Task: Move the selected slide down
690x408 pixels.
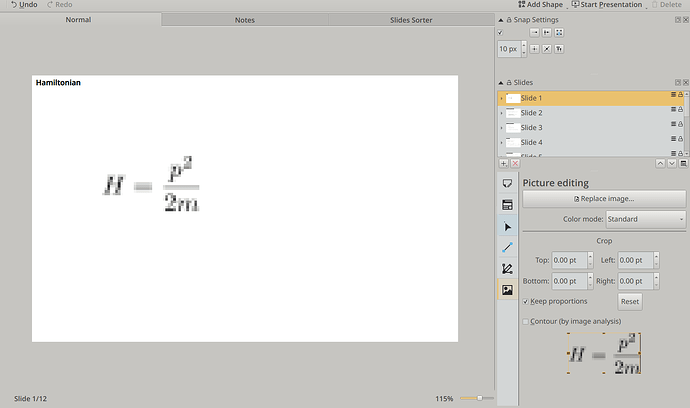Action: coord(672,163)
